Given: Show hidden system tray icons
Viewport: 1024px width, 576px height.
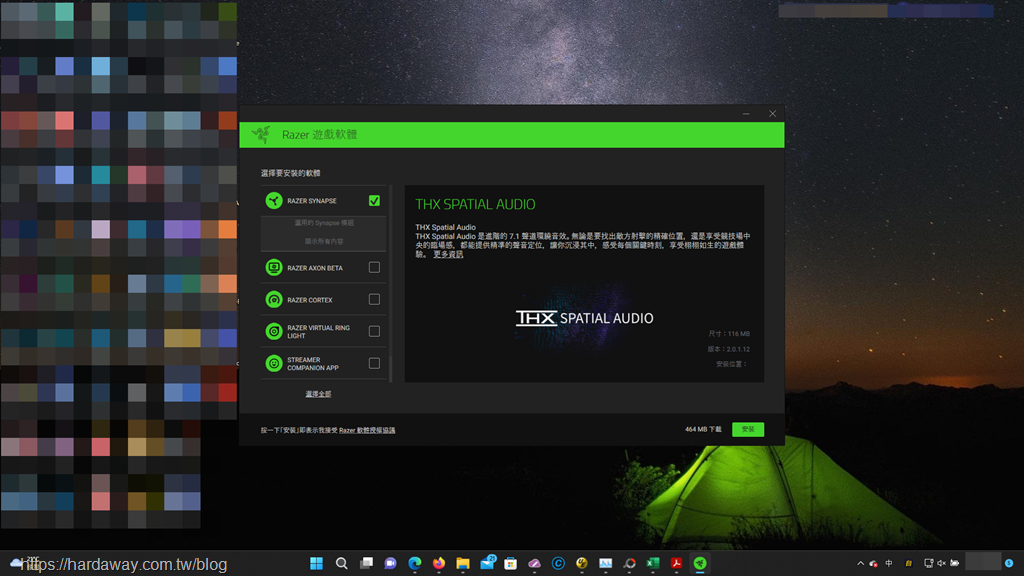Looking at the screenshot, I should [x=860, y=563].
